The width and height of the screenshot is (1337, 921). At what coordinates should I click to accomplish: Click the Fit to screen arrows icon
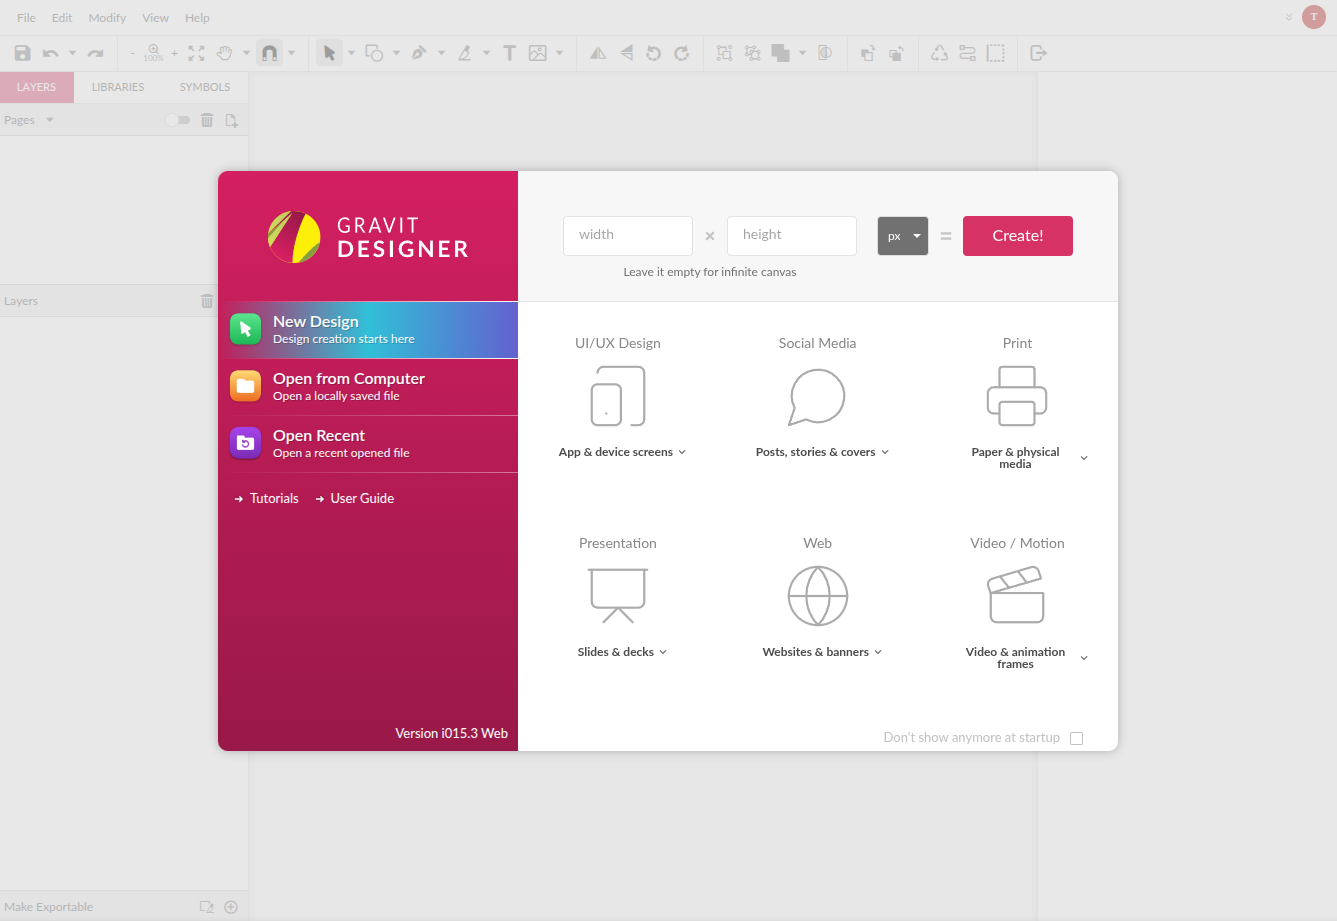pos(197,53)
